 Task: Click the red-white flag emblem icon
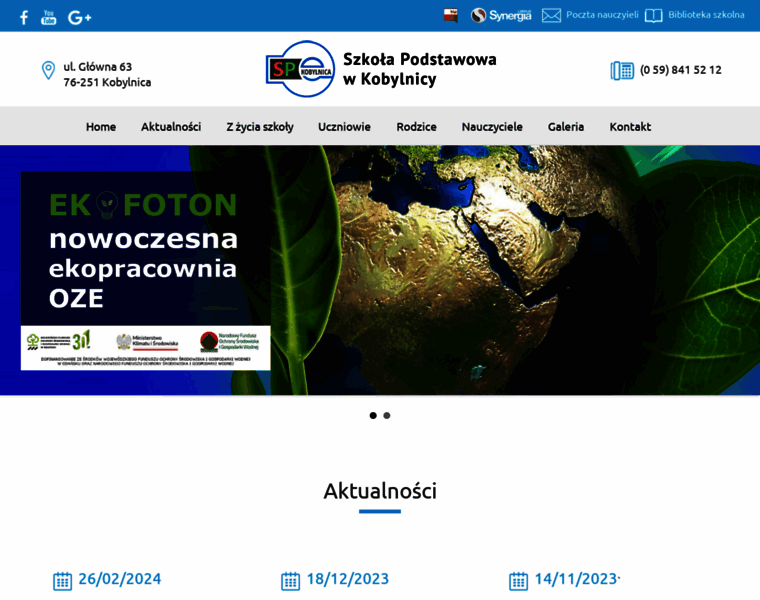(x=451, y=15)
